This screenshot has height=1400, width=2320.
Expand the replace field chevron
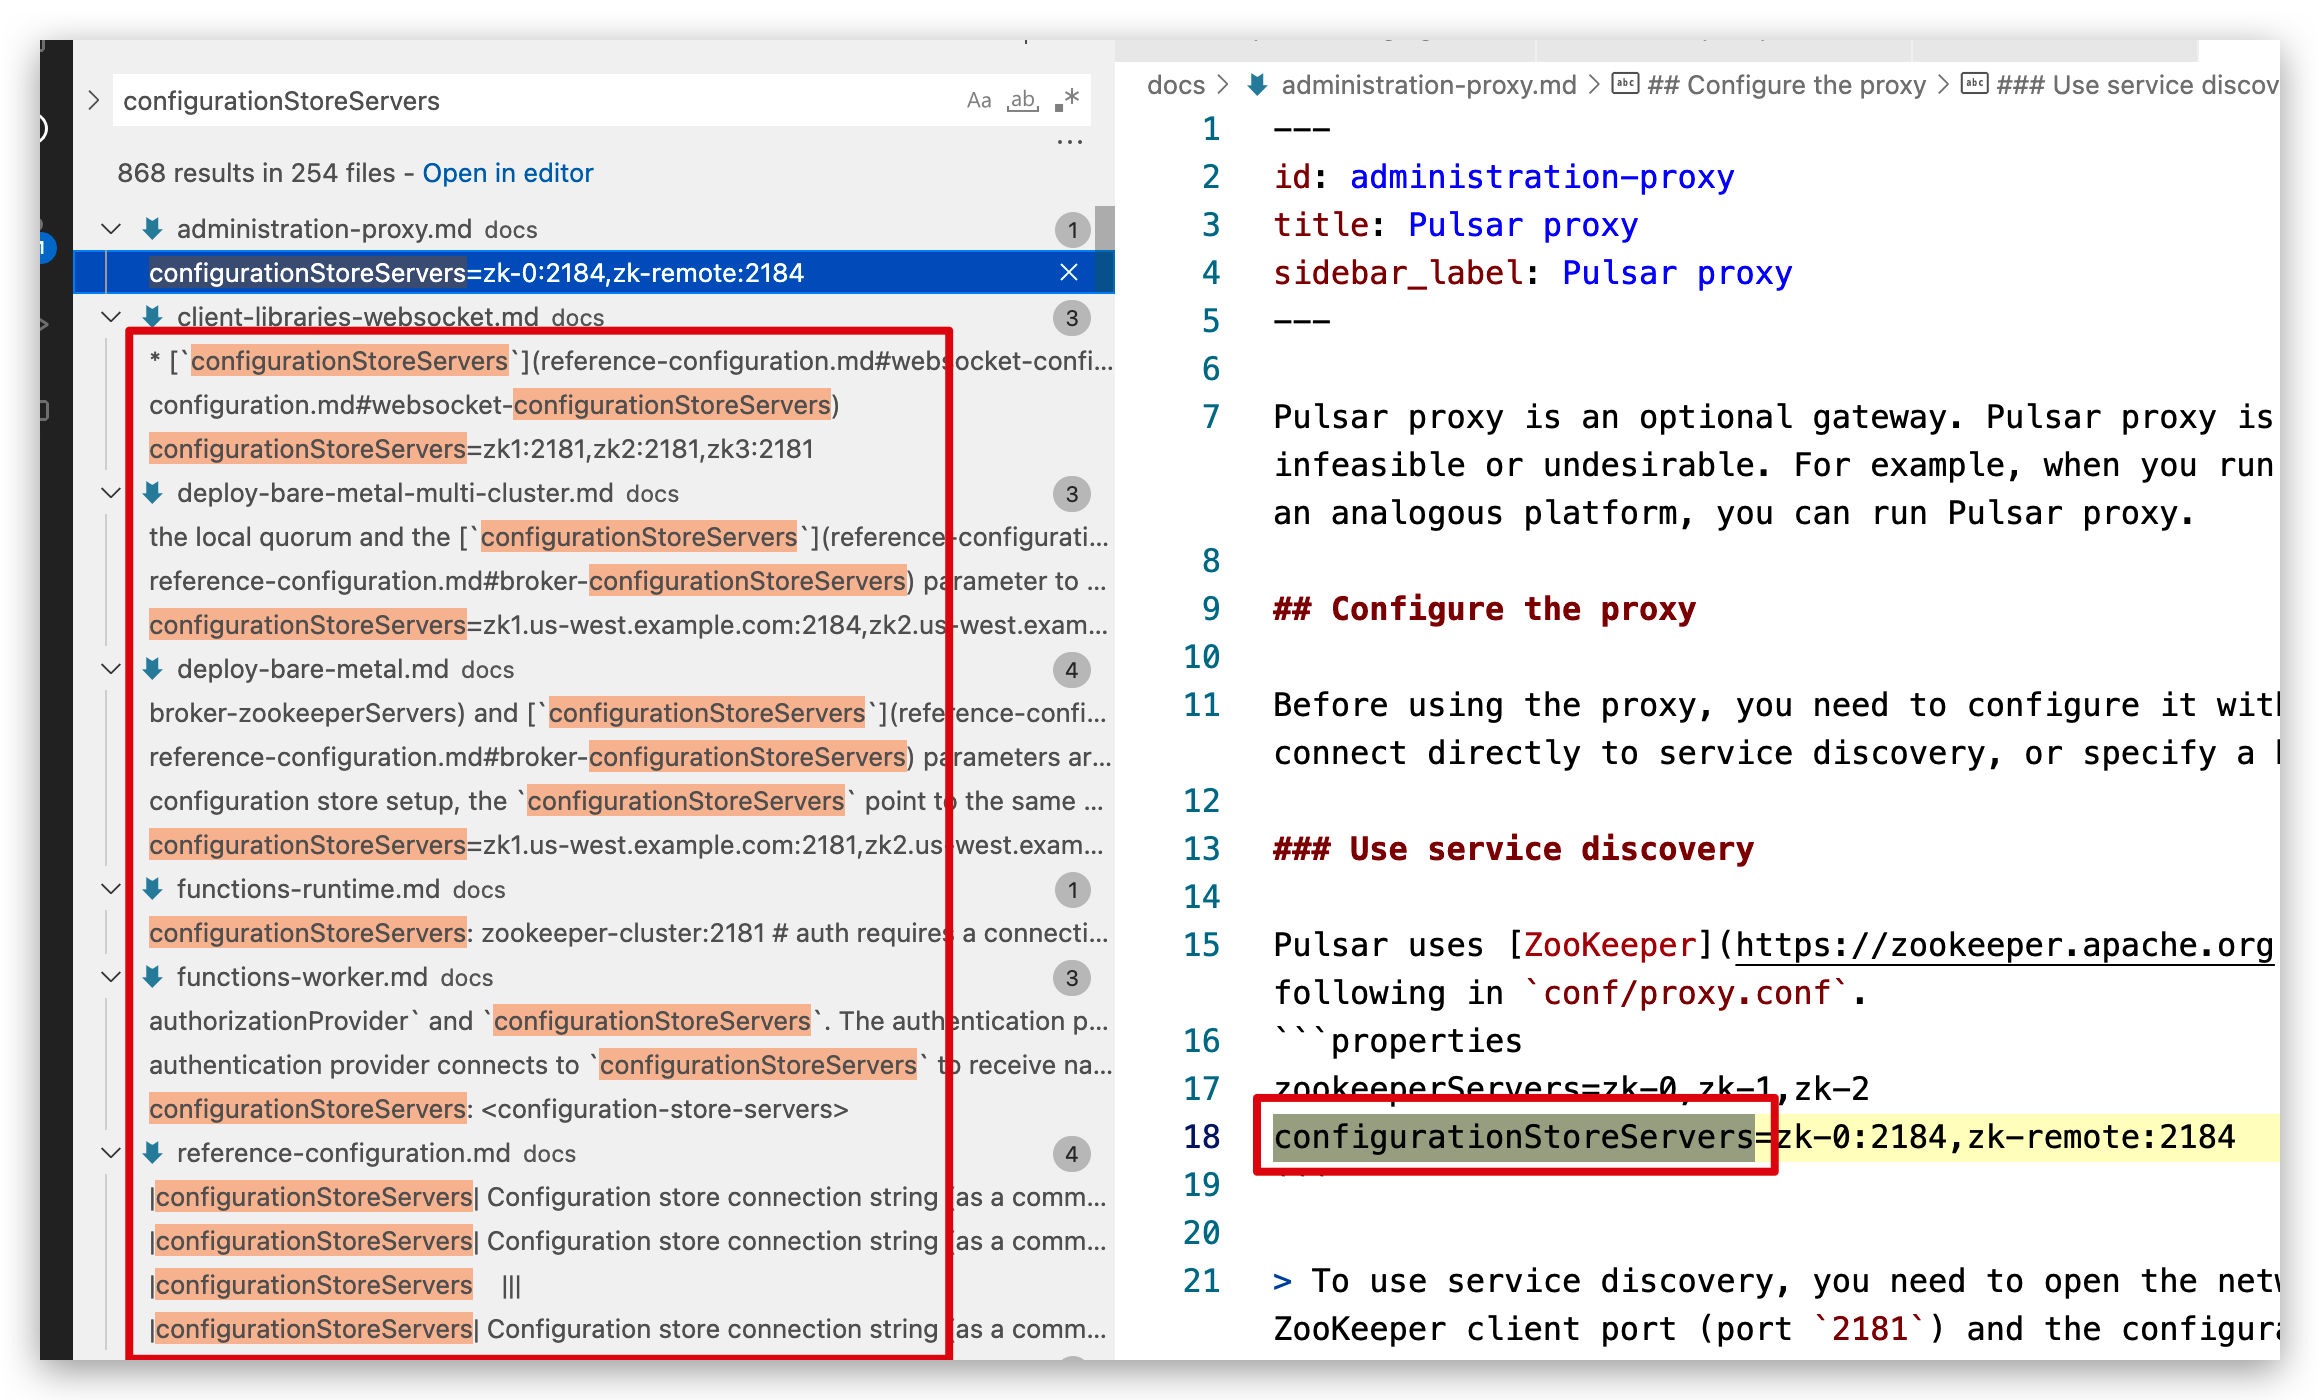point(93,101)
